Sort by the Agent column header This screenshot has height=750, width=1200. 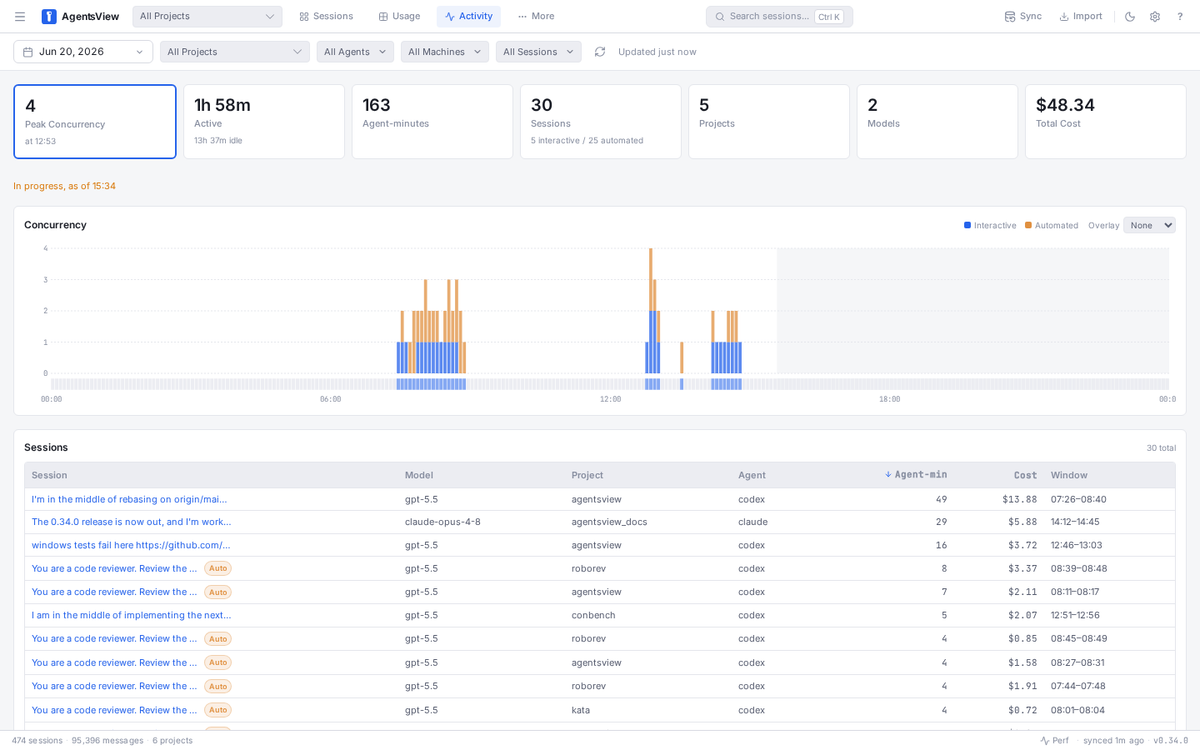coord(752,475)
